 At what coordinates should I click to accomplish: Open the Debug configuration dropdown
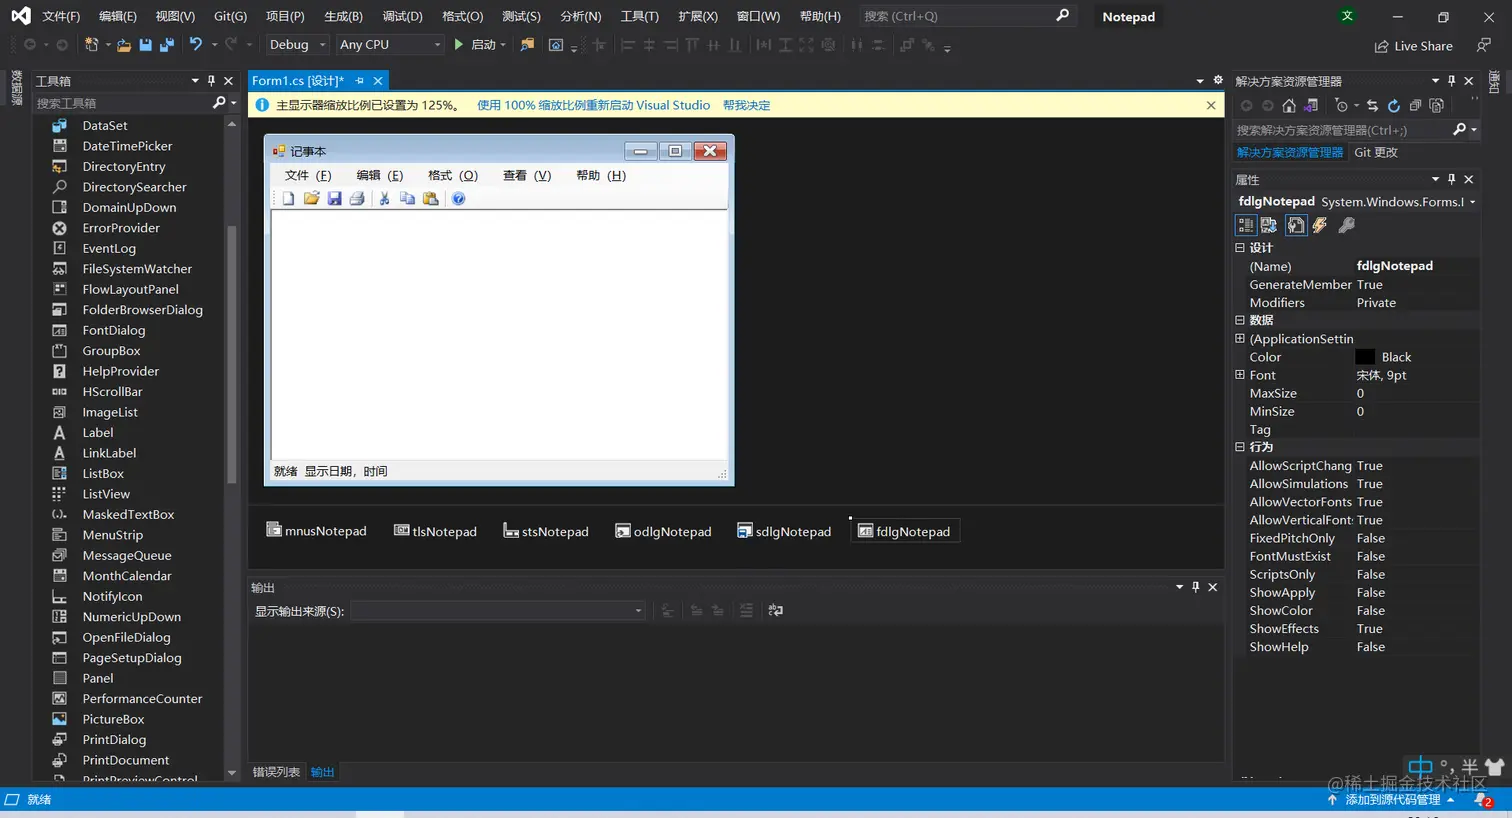pyautogui.click(x=297, y=44)
